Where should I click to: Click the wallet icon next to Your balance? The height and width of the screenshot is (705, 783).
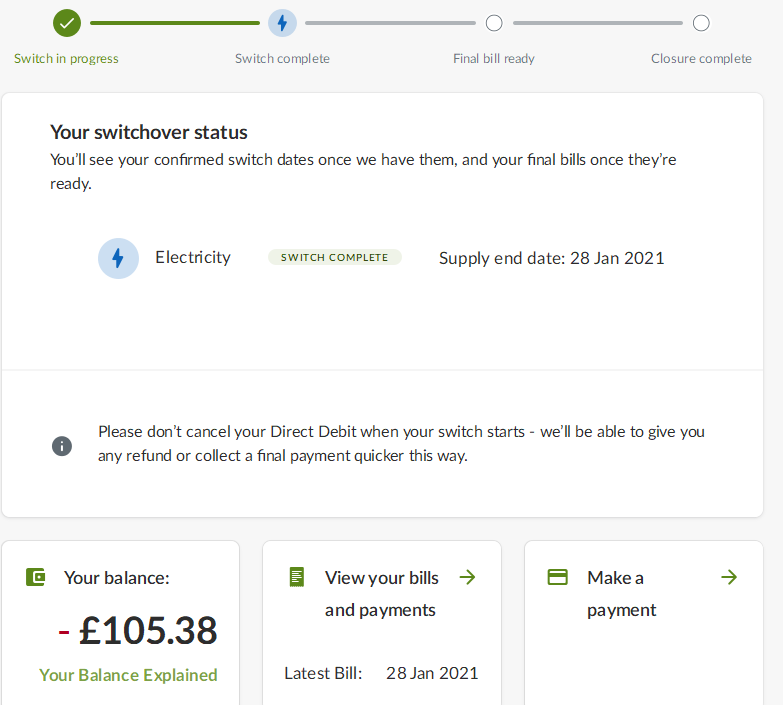click(x=35, y=577)
